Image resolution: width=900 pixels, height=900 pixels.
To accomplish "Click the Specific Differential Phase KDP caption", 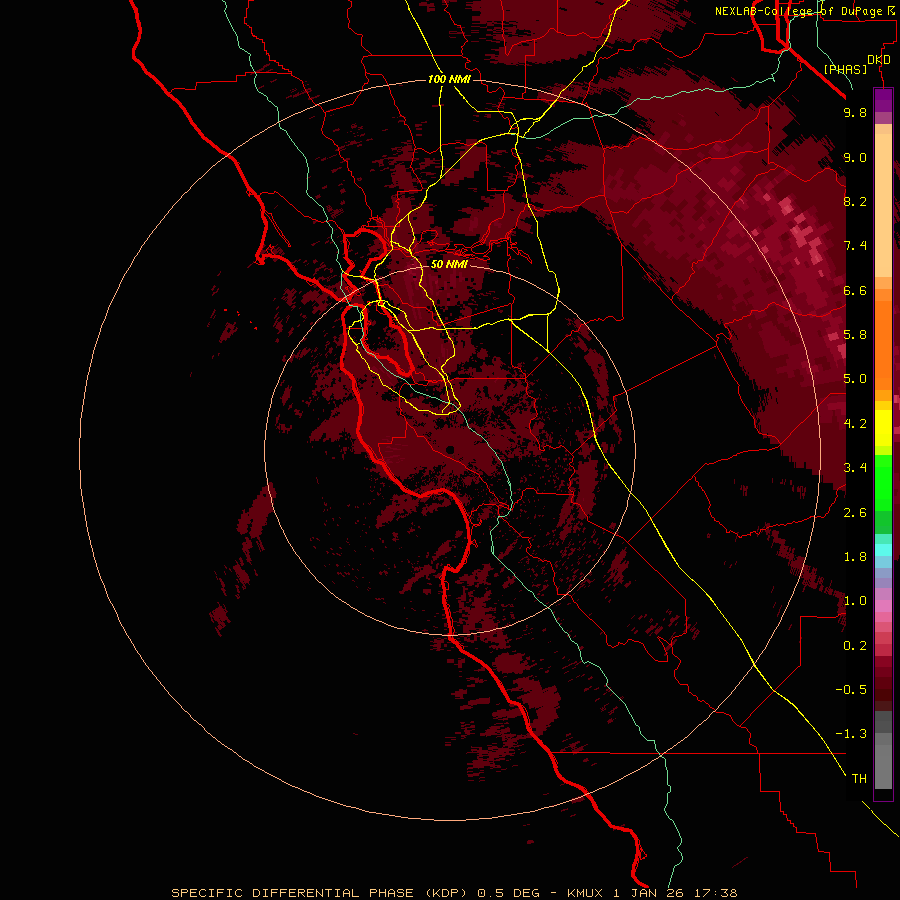I will click(x=455, y=893).
